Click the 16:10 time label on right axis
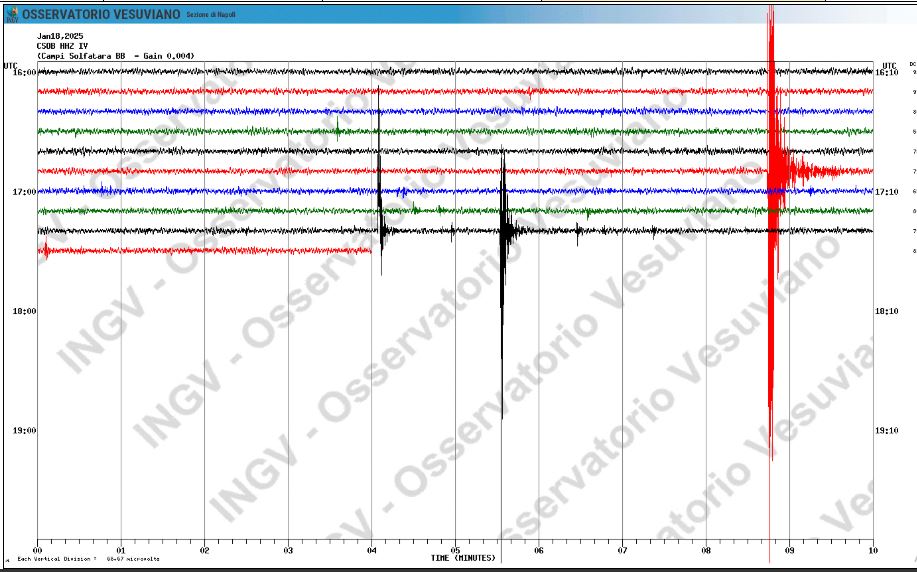Viewport: 917px width, 572px height. pyautogui.click(x=887, y=72)
